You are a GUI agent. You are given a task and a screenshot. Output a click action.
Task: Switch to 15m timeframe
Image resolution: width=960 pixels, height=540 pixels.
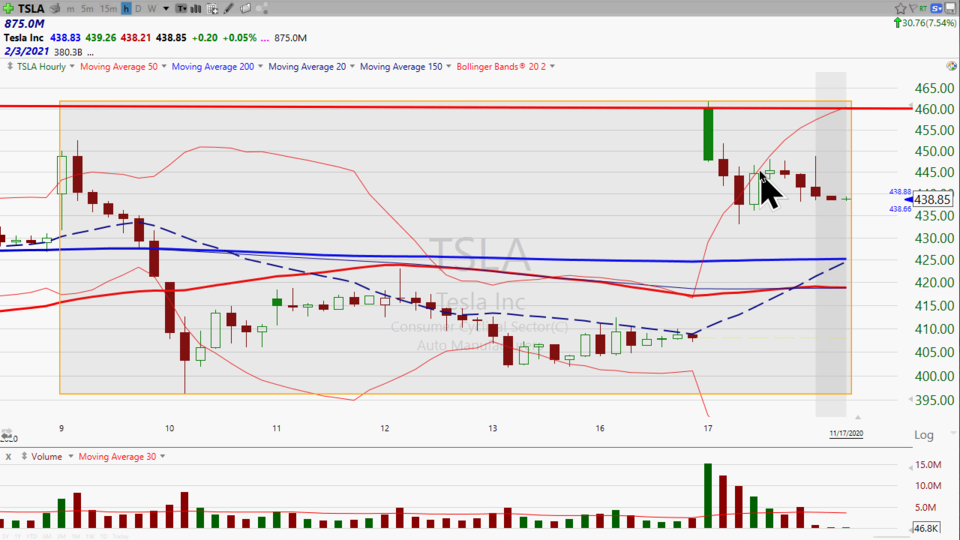pos(108,9)
